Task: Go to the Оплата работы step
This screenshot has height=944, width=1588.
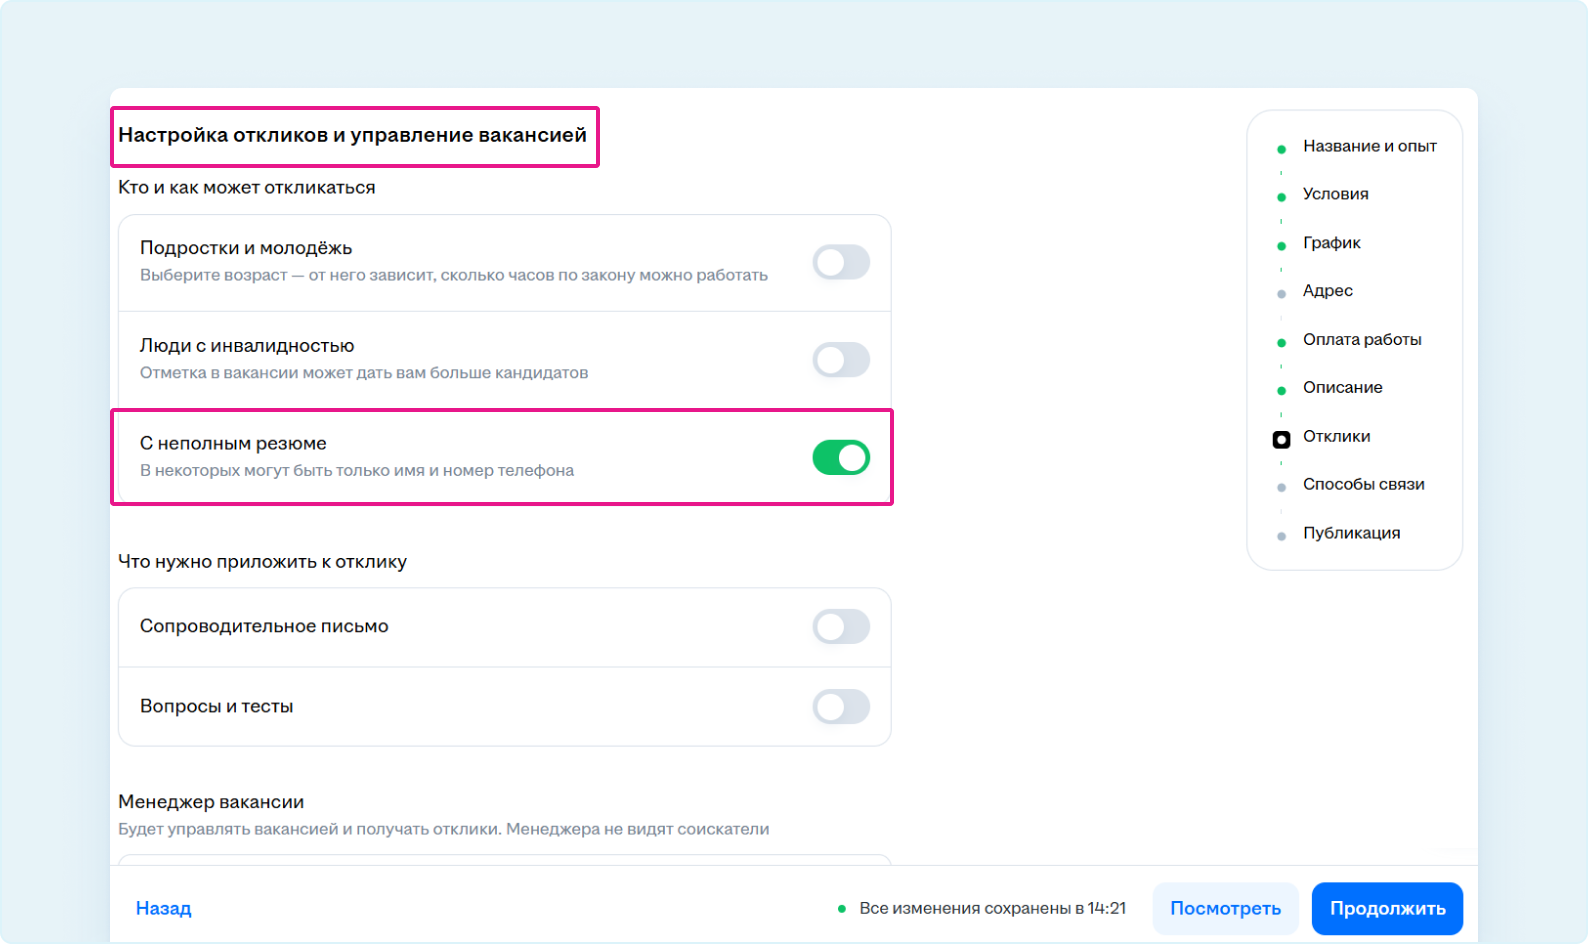Action: pos(1361,340)
